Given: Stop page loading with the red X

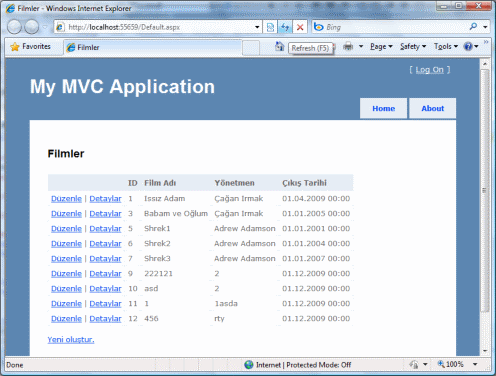Looking at the screenshot, I should point(300,27).
